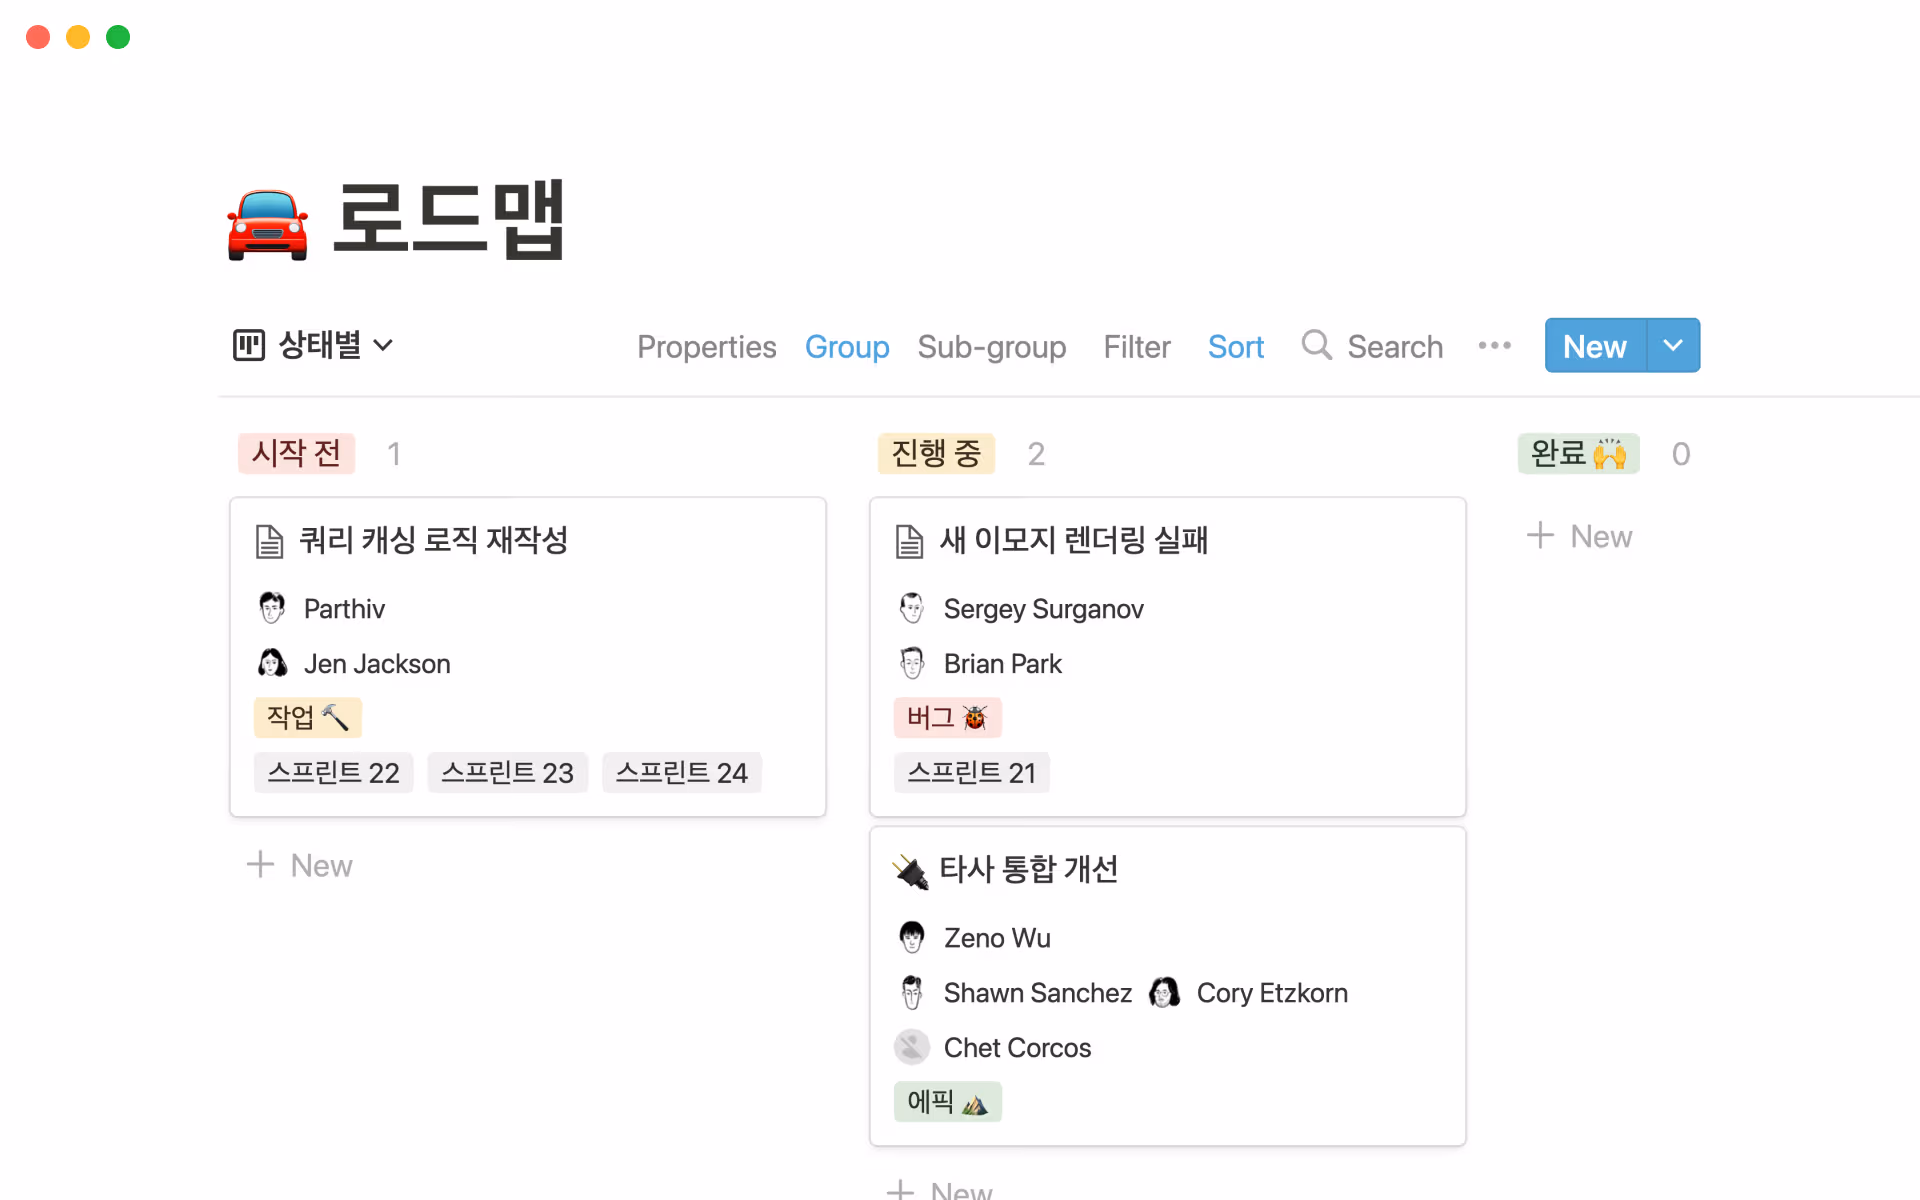Image resolution: width=1920 pixels, height=1200 pixels.
Task: Open search with the magnifier icon
Action: pyautogui.click(x=1316, y=345)
